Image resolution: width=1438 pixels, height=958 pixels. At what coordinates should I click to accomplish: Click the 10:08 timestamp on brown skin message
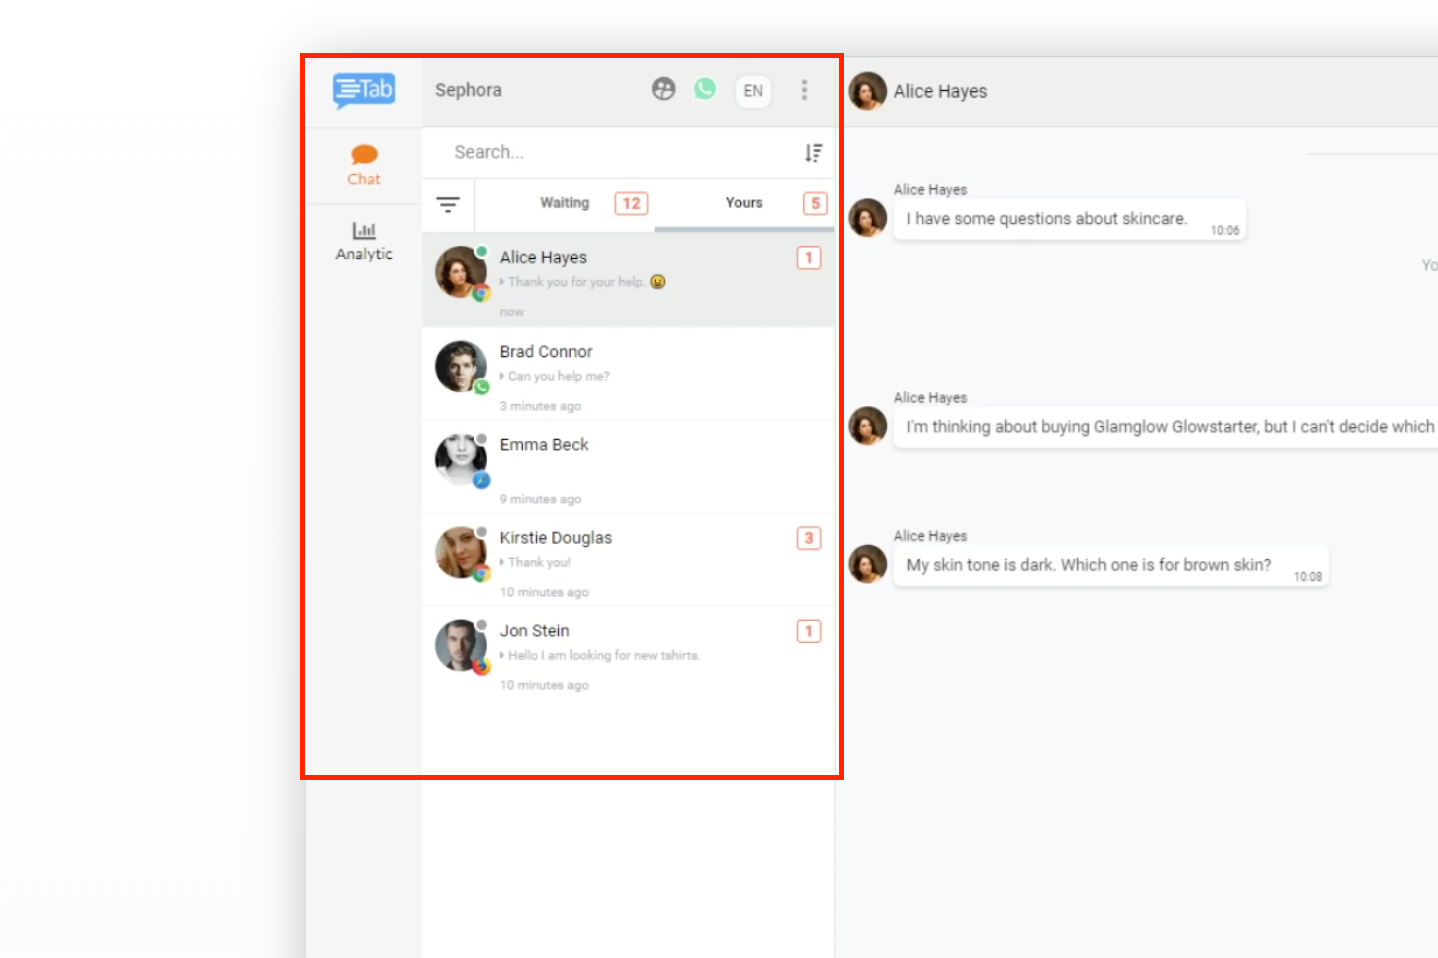[x=1308, y=577]
